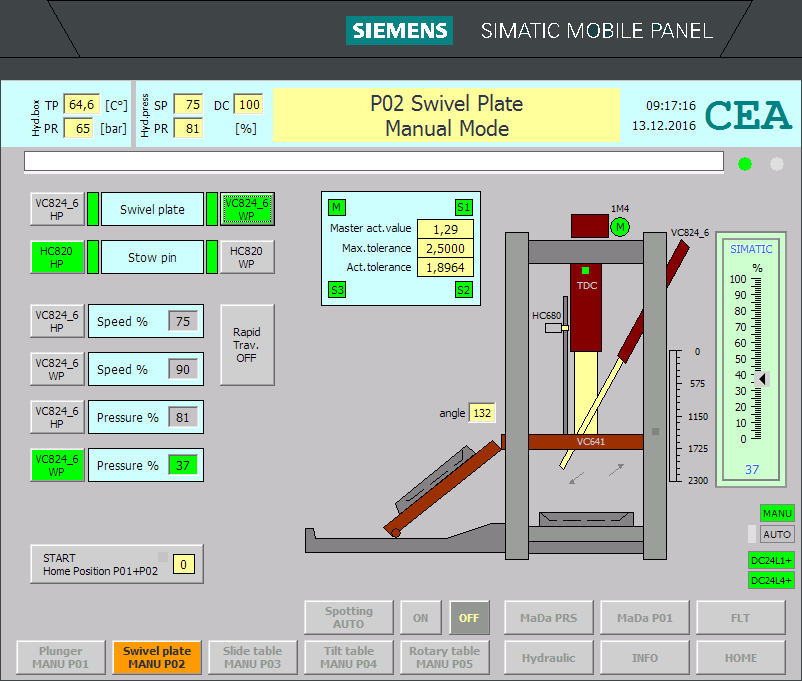
Task: Click START Home Position P01+P02
Action: tap(117, 564)
